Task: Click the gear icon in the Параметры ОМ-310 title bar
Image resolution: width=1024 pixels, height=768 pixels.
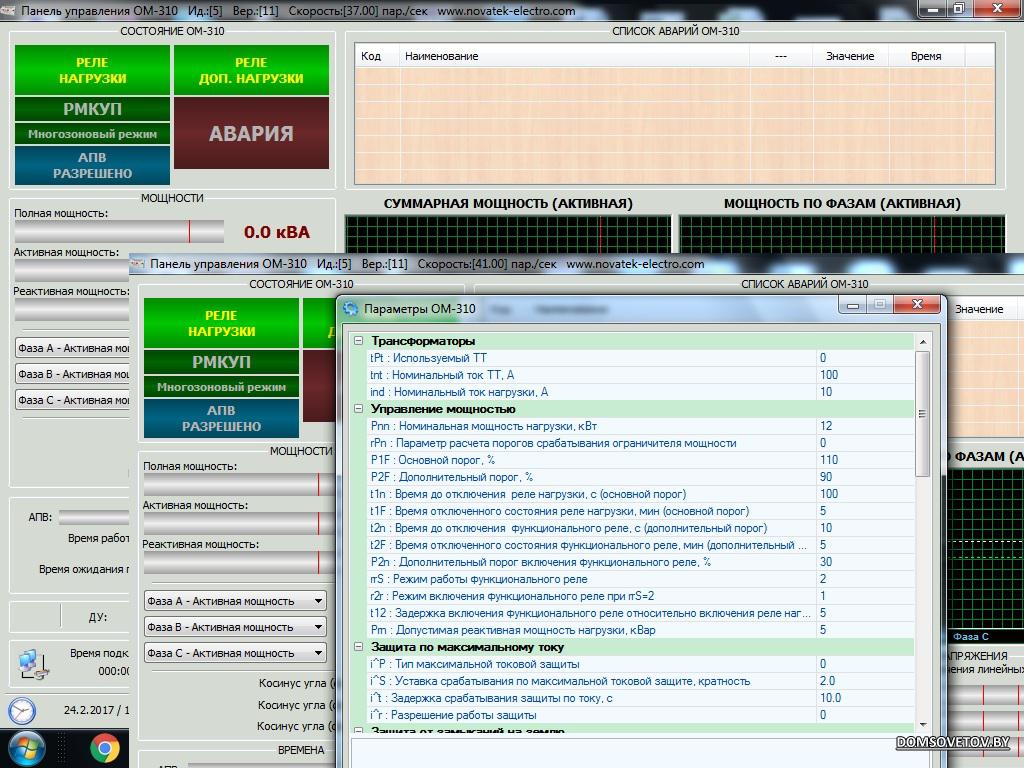Action: [351, 309]
